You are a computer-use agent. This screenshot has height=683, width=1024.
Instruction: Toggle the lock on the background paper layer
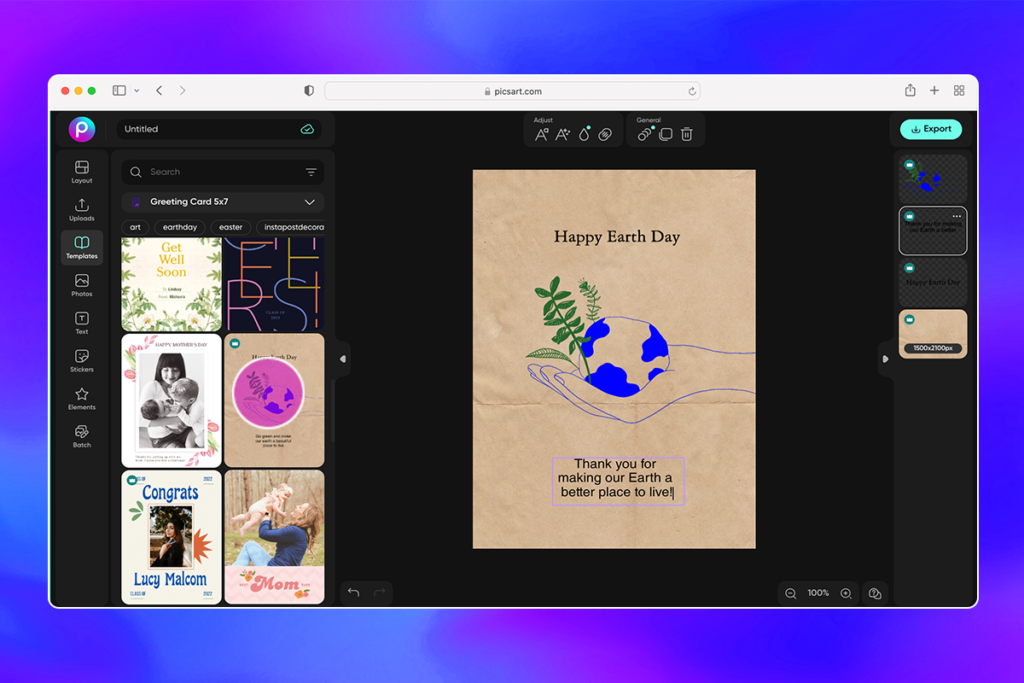tap(908, 318)
